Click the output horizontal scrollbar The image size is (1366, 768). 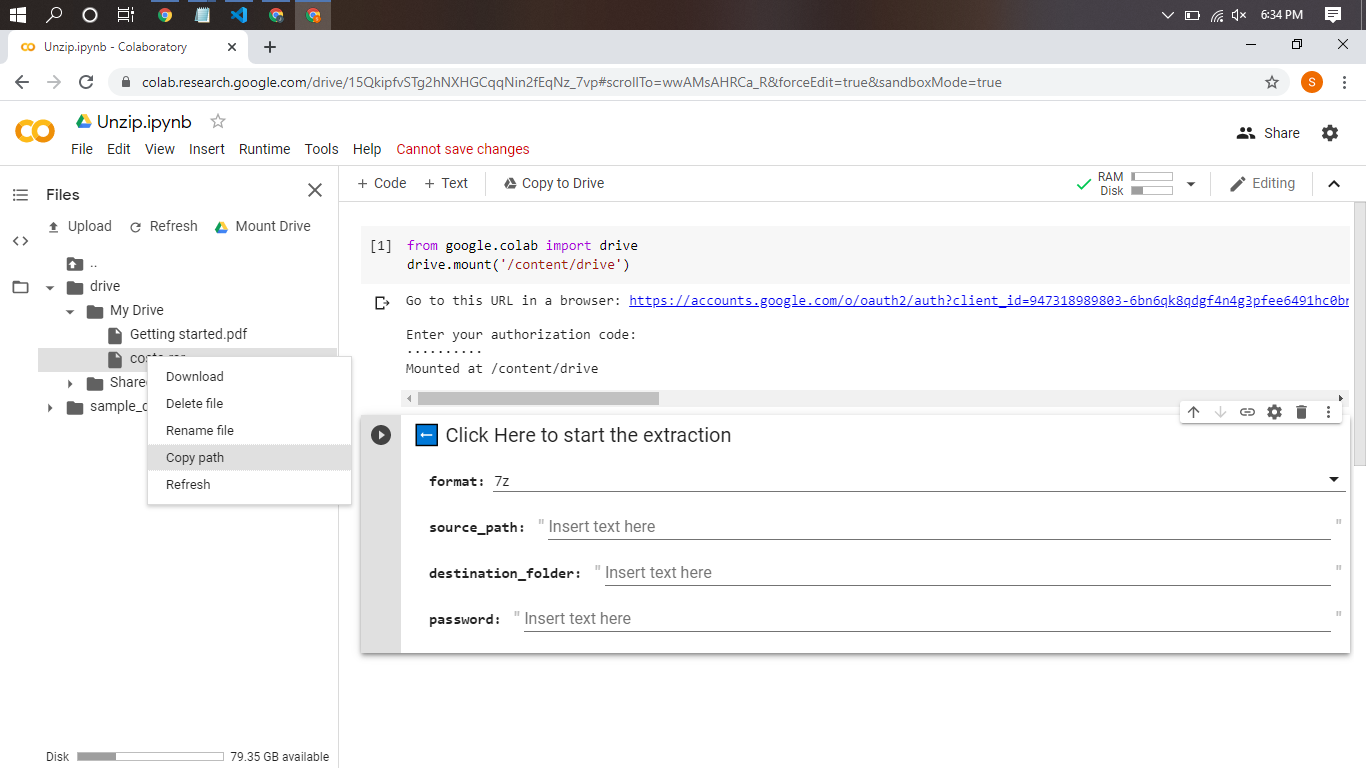click(x=538, y=398)
